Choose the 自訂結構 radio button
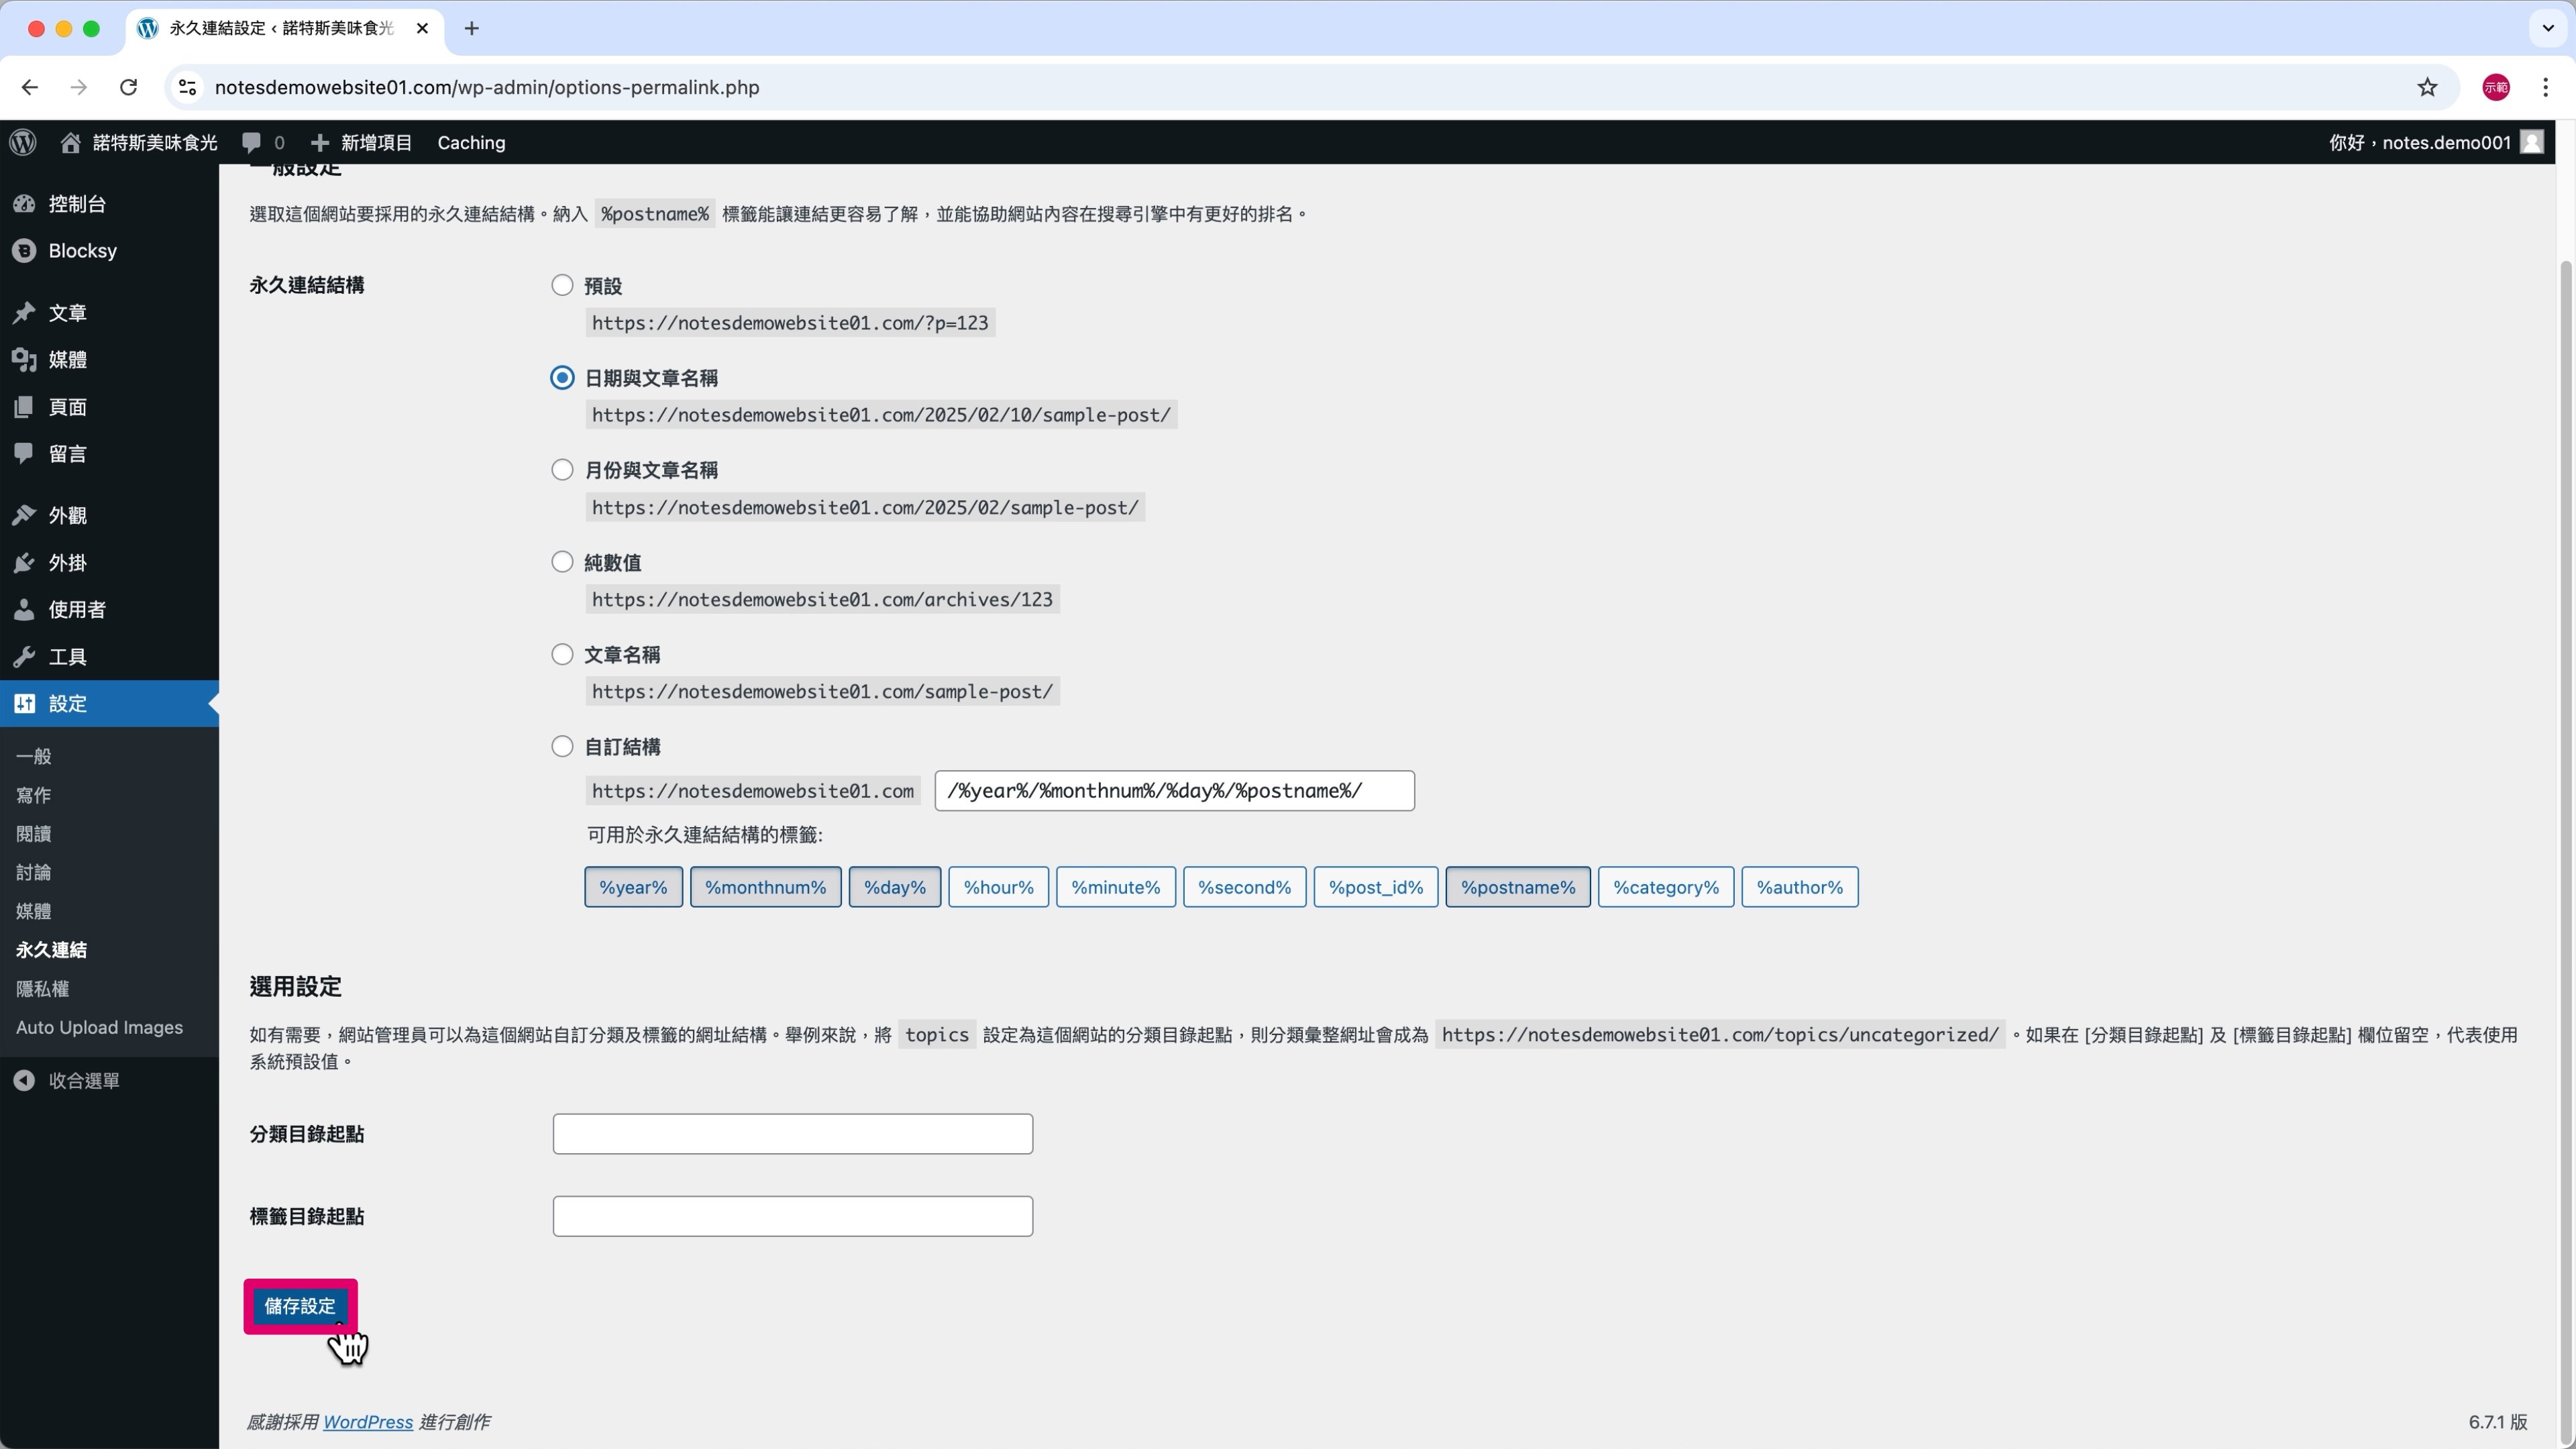Image resolution: width=2576 pixels, height=1449 pixels. tap(562, 746)
